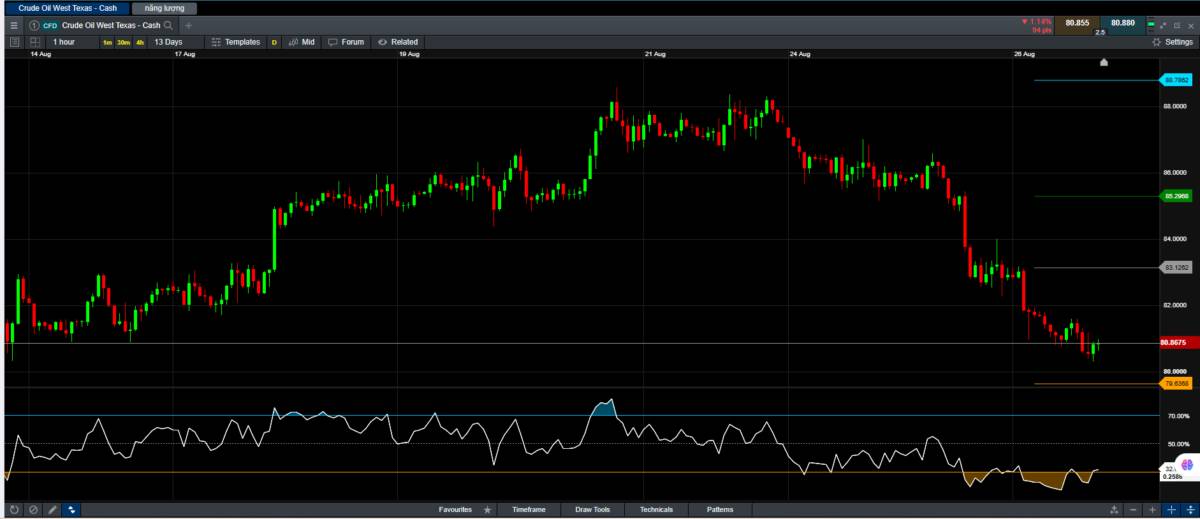Click the 21 Aug date label
This screenshot has width=1200, height=519.
655,54
